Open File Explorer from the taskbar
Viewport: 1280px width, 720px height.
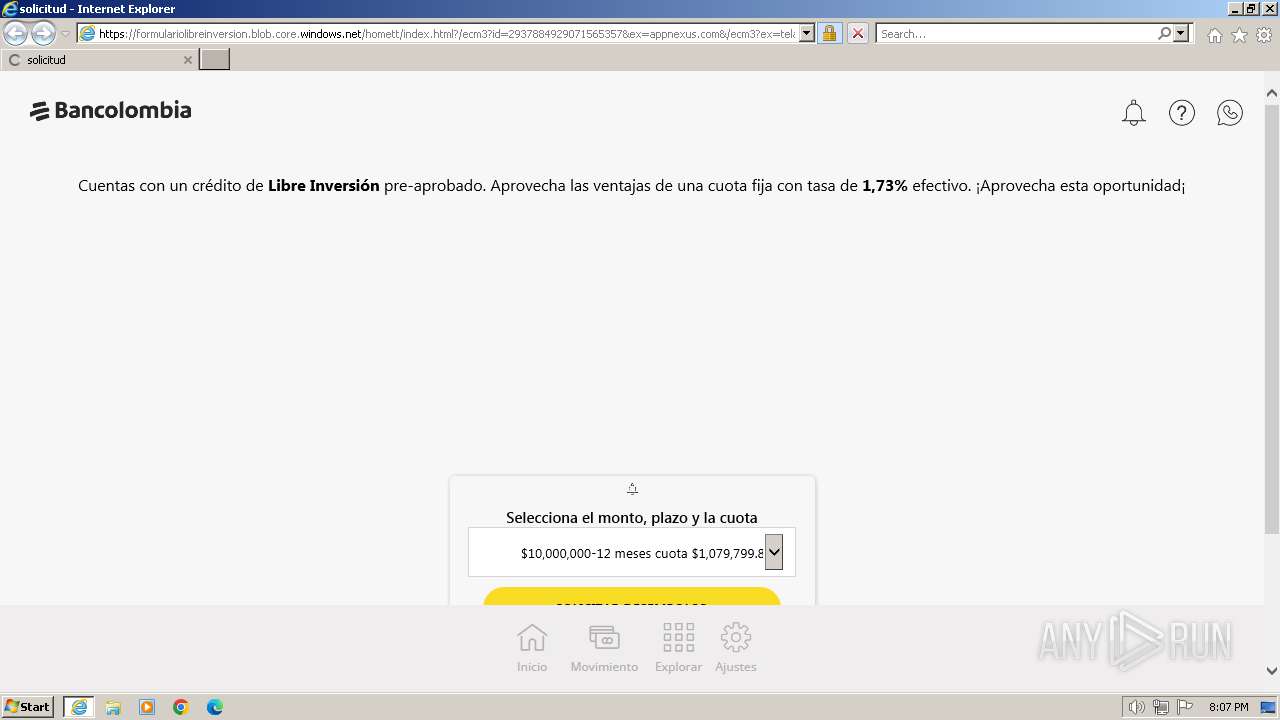(x=113, y=707)
